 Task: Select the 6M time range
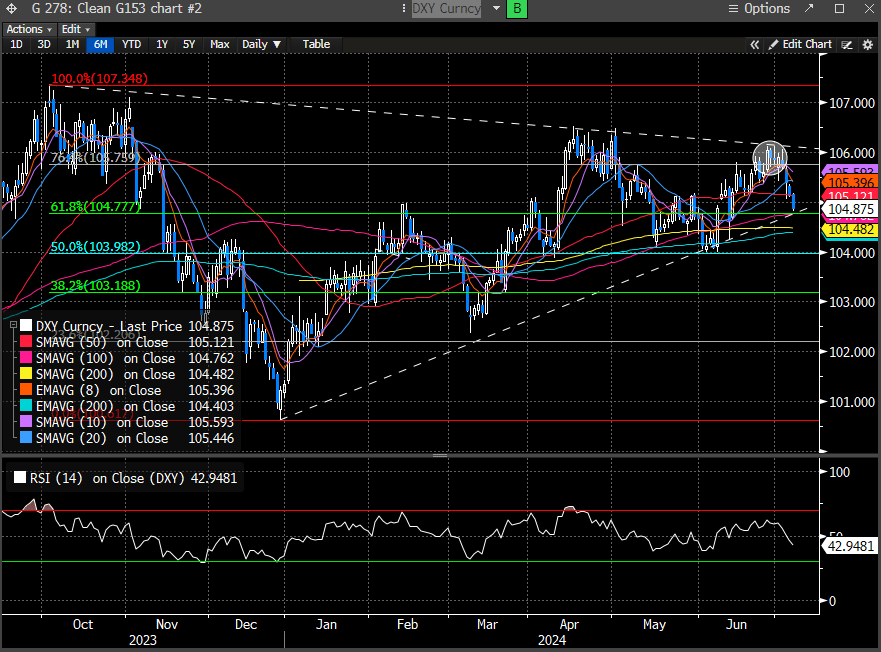pos(101,44)
